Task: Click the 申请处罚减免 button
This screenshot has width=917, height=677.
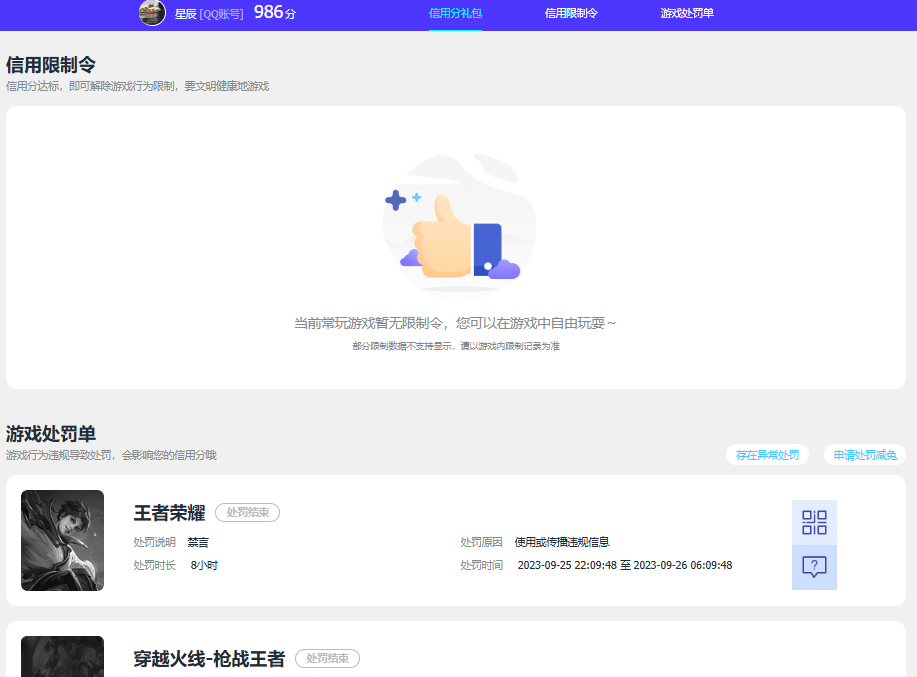Action: pos(865,455)
